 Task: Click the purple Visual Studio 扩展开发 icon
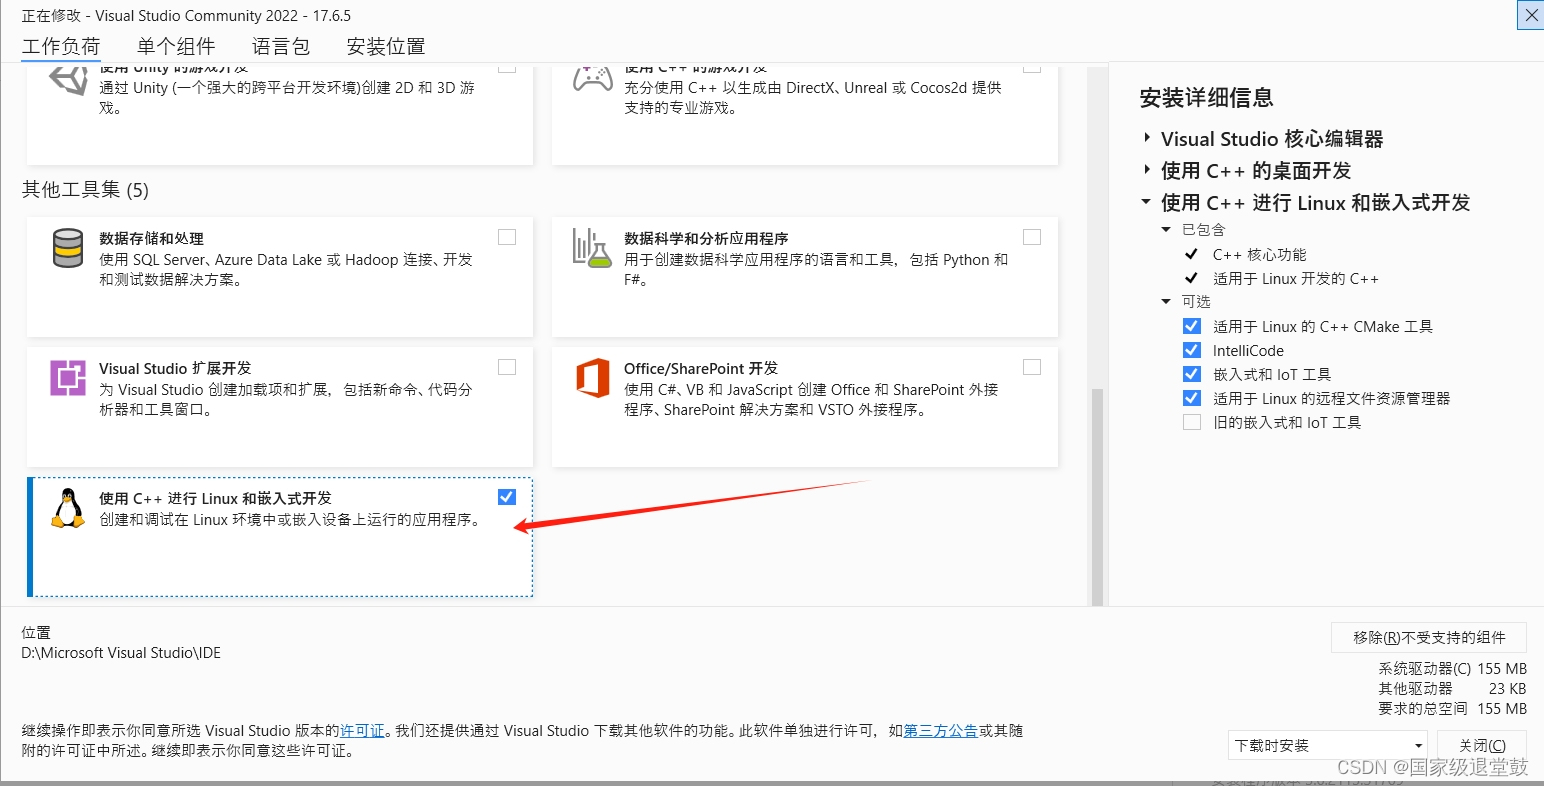(x=68, y=378)
